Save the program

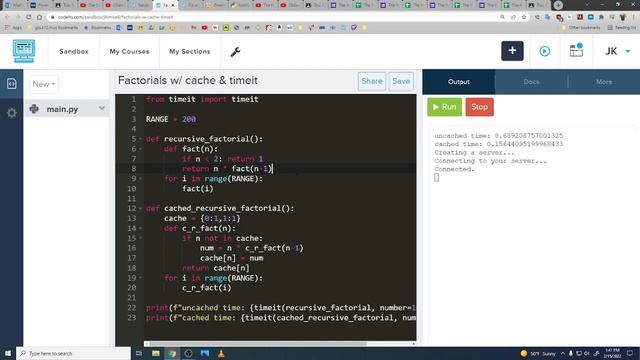(x=401, y=81)
